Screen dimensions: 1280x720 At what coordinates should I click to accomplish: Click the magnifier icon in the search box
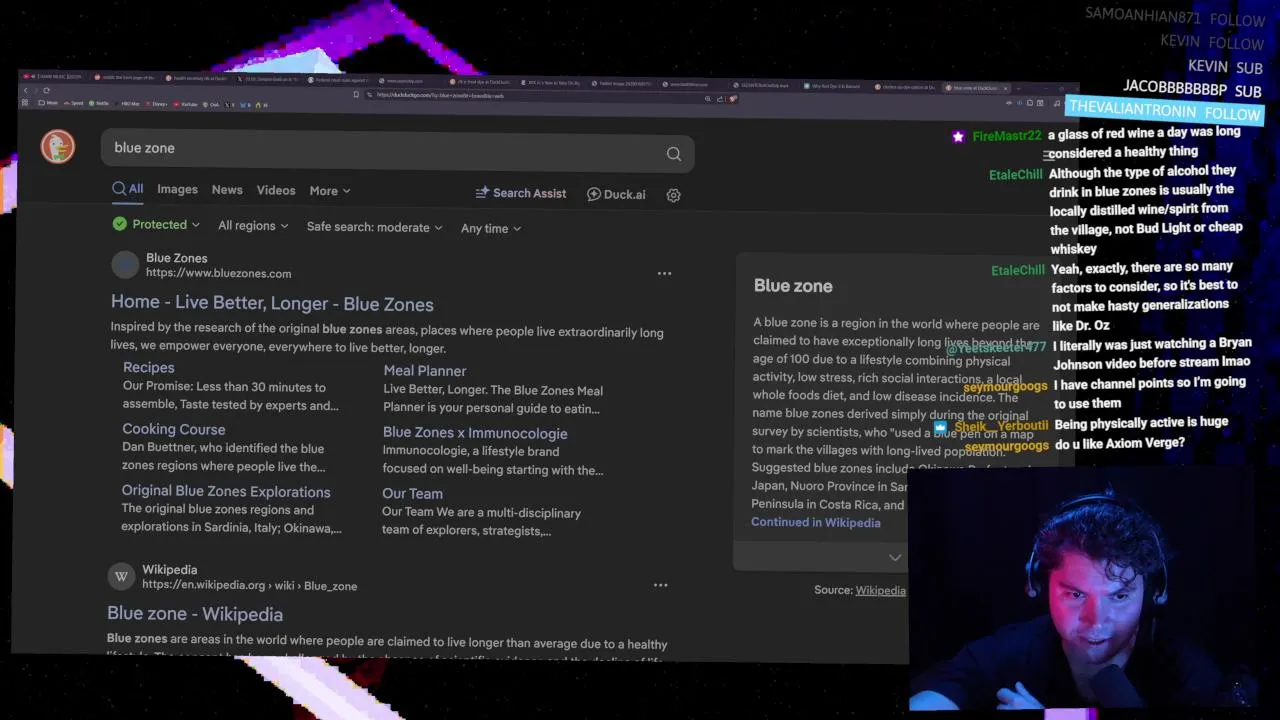[x=674, y=154]
